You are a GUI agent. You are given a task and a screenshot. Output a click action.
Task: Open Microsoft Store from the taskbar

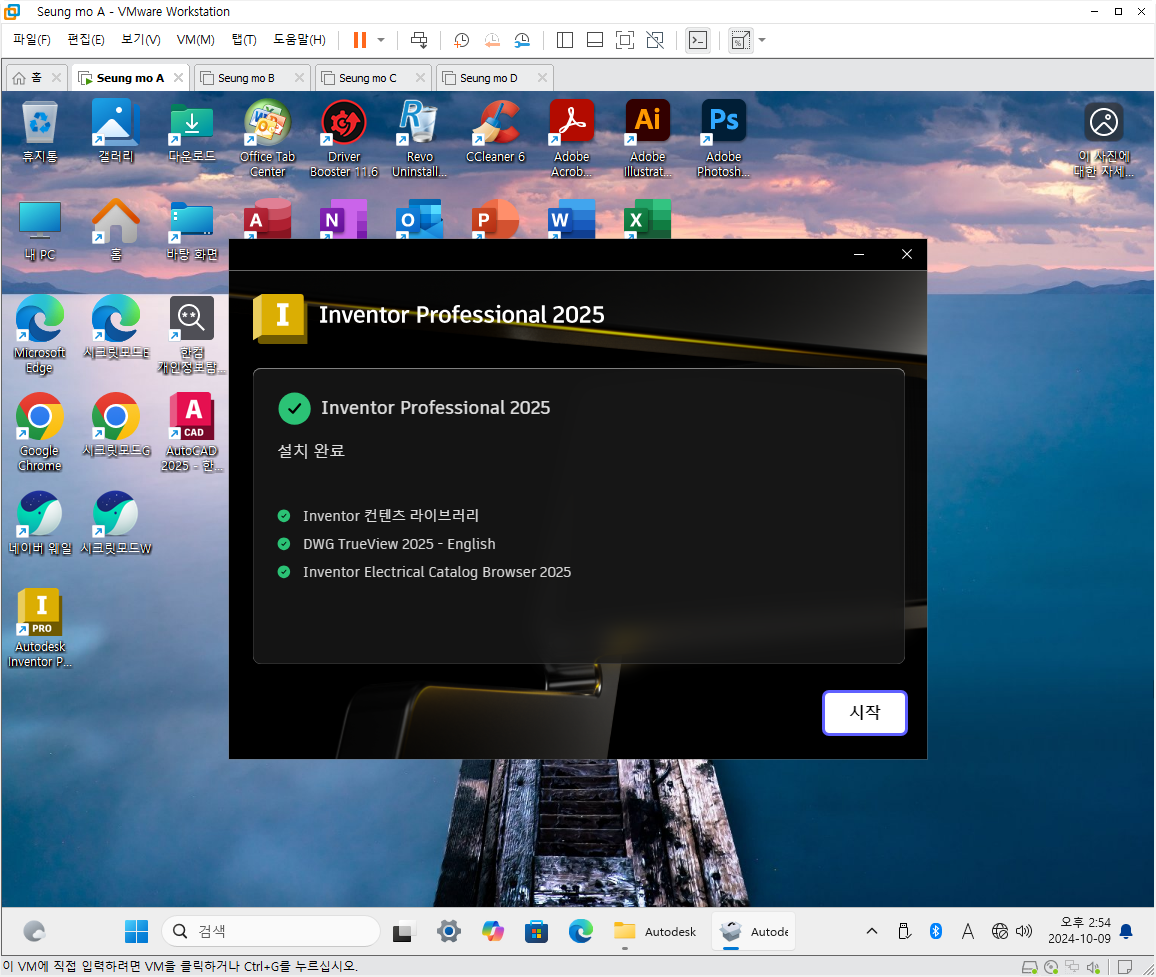tap(537, 931)
